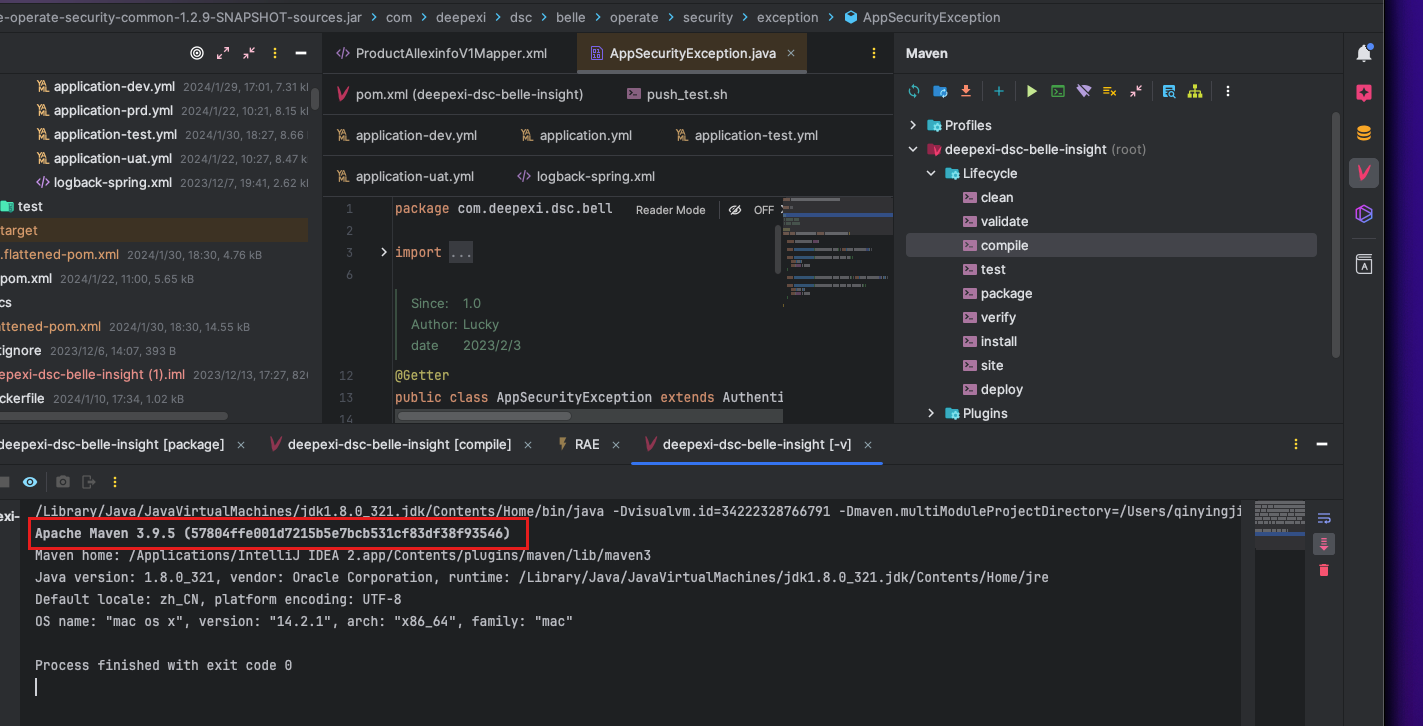Image resolution: width=1423 pixels, height=726 pixels.
Task: Toggle Reader Mode eye icon in editor
Action: click(735, 210)
